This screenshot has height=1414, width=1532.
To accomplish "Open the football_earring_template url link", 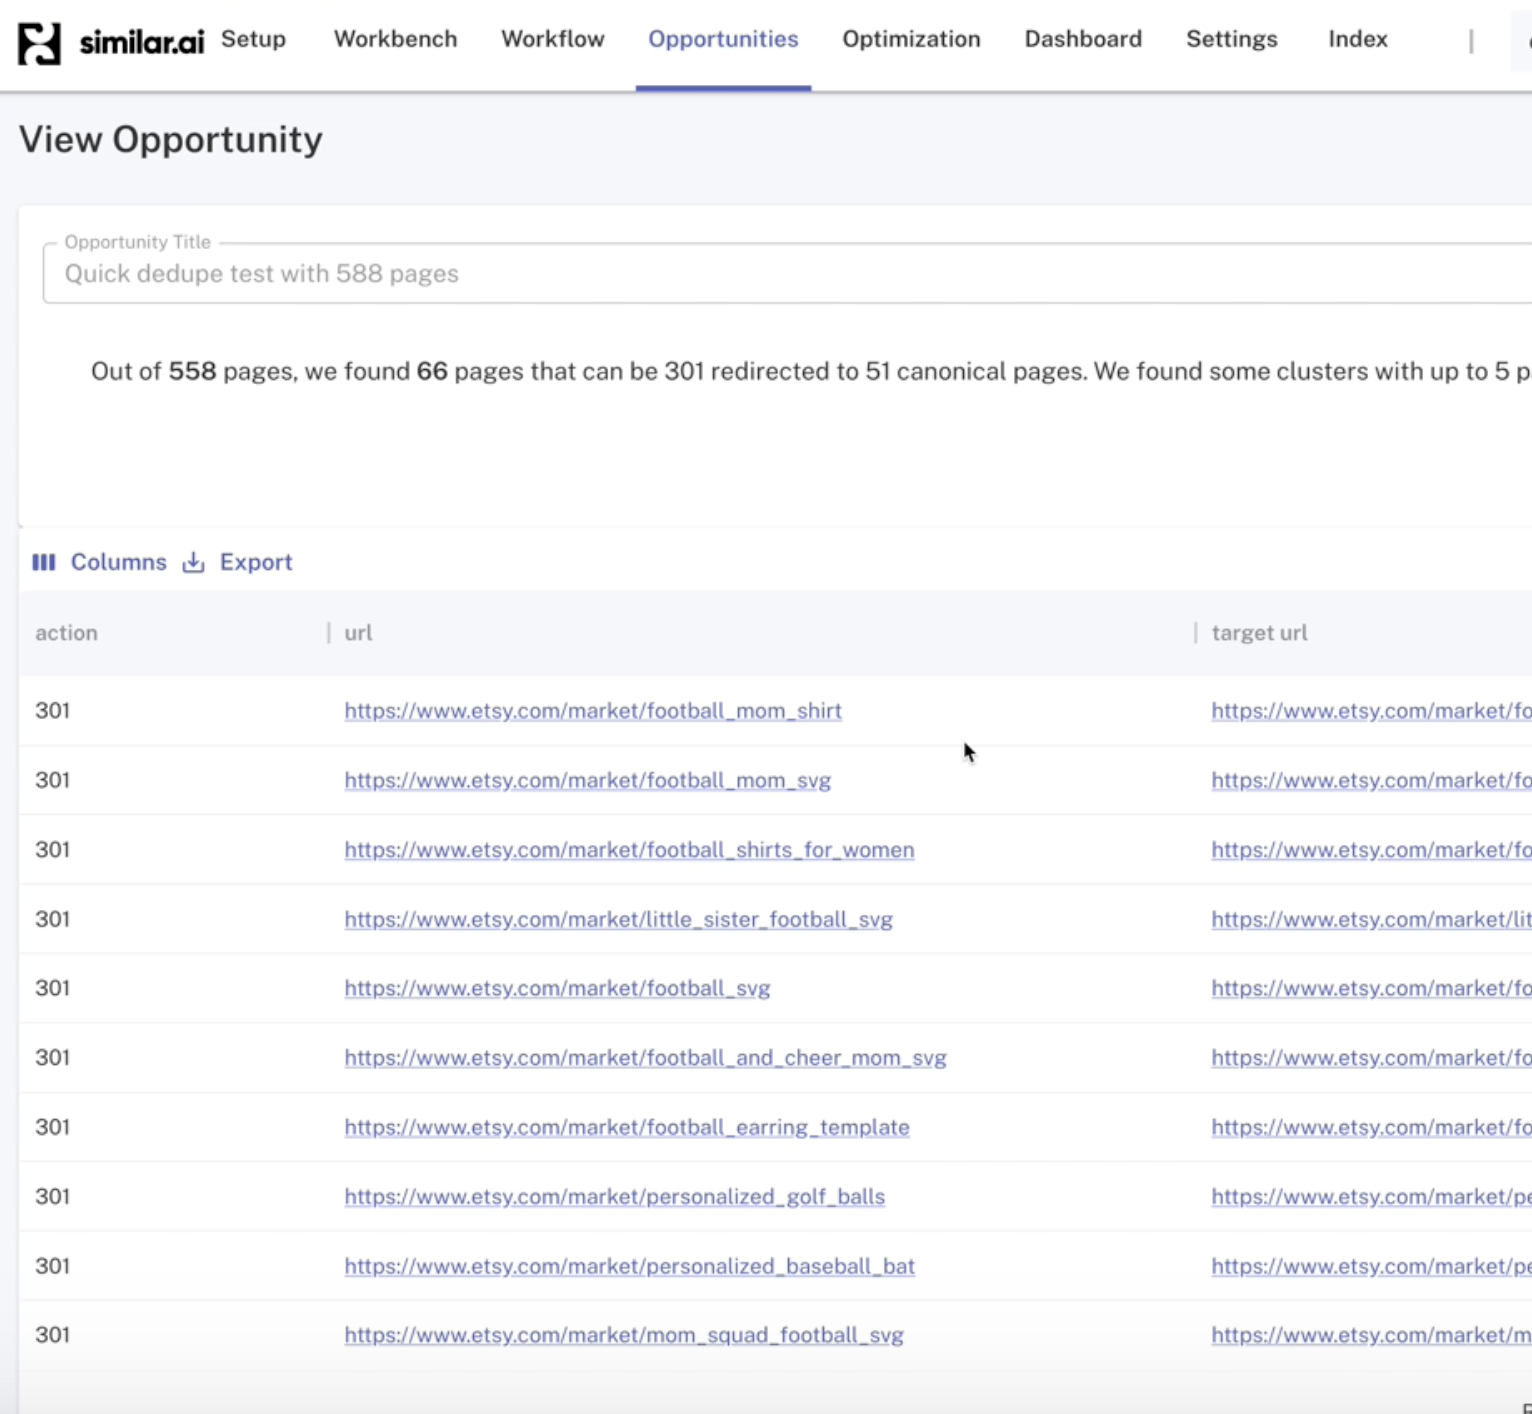I will pos(627,1127).
